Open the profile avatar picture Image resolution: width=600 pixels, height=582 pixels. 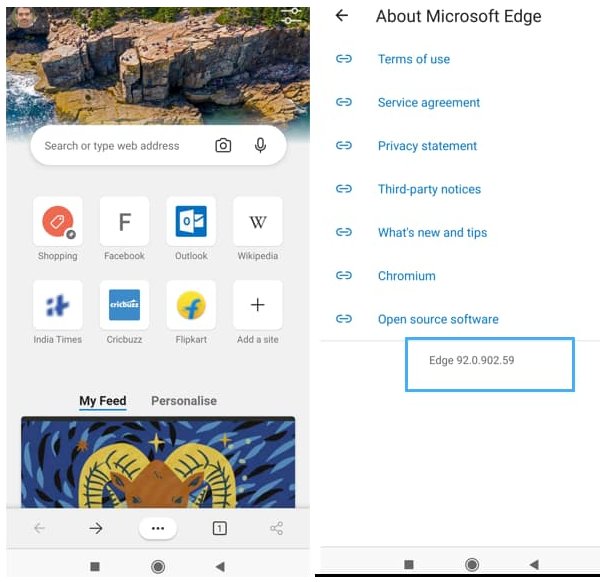coord(24,18)
